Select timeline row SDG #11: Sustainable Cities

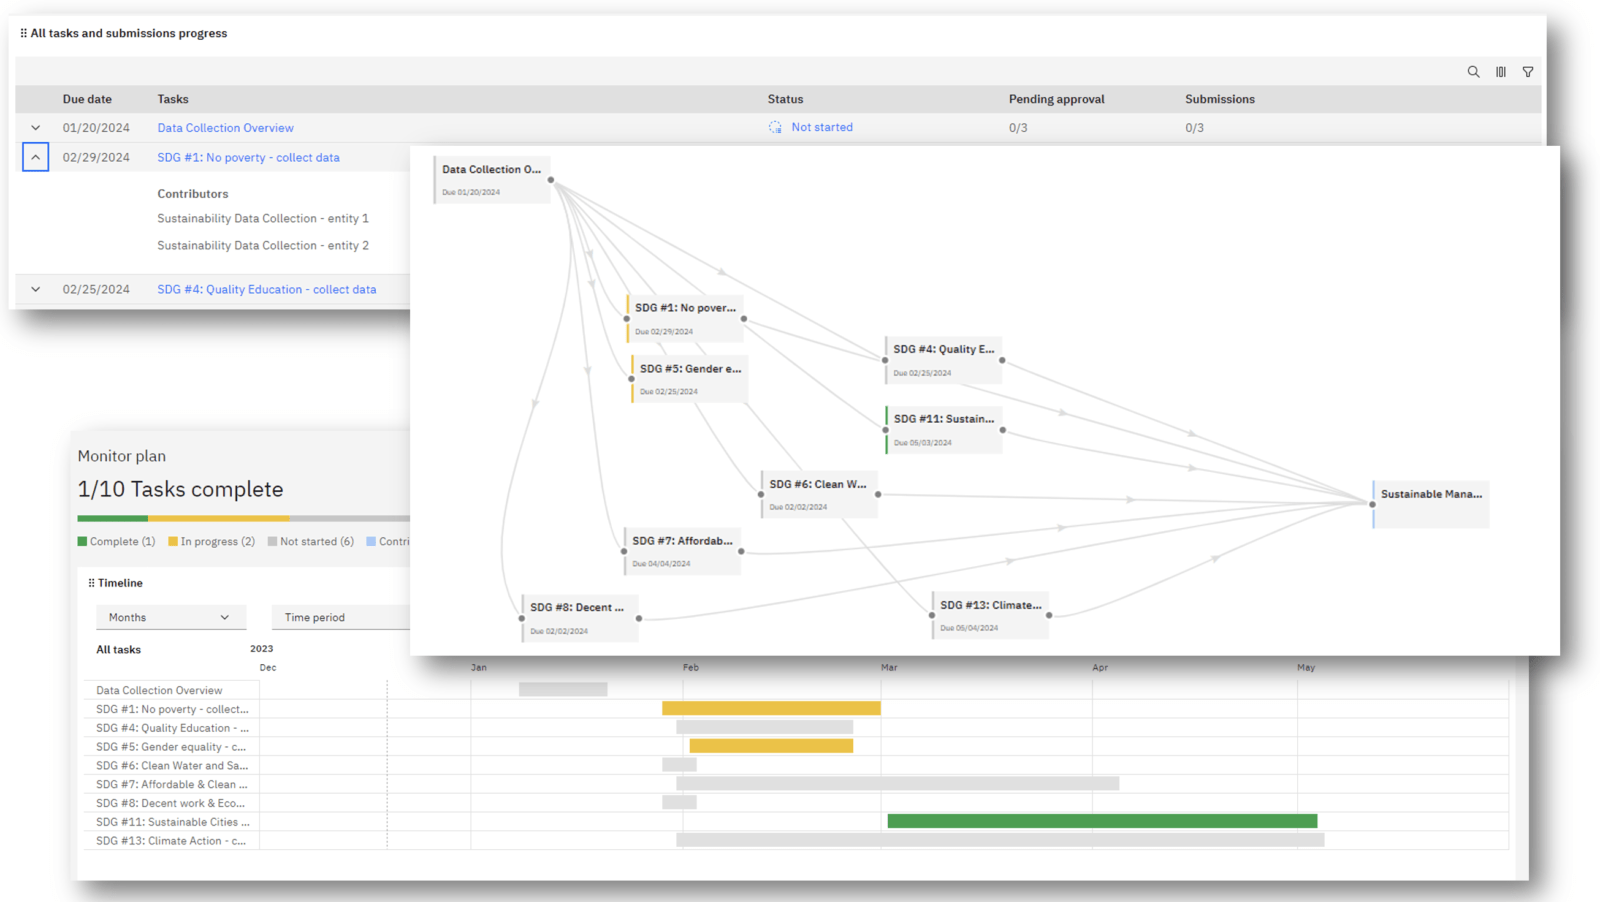(x=173, y=822)
